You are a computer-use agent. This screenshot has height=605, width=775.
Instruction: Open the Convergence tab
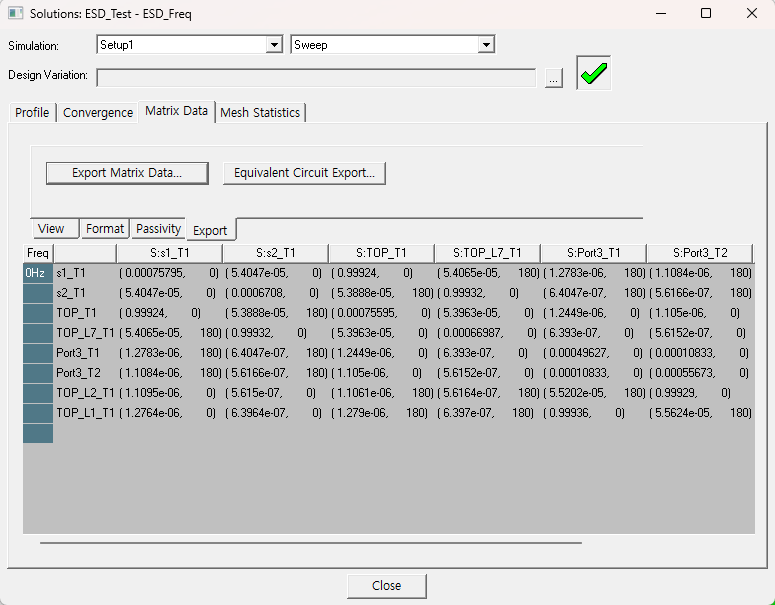pyautogui.click(x=98, y=112)
